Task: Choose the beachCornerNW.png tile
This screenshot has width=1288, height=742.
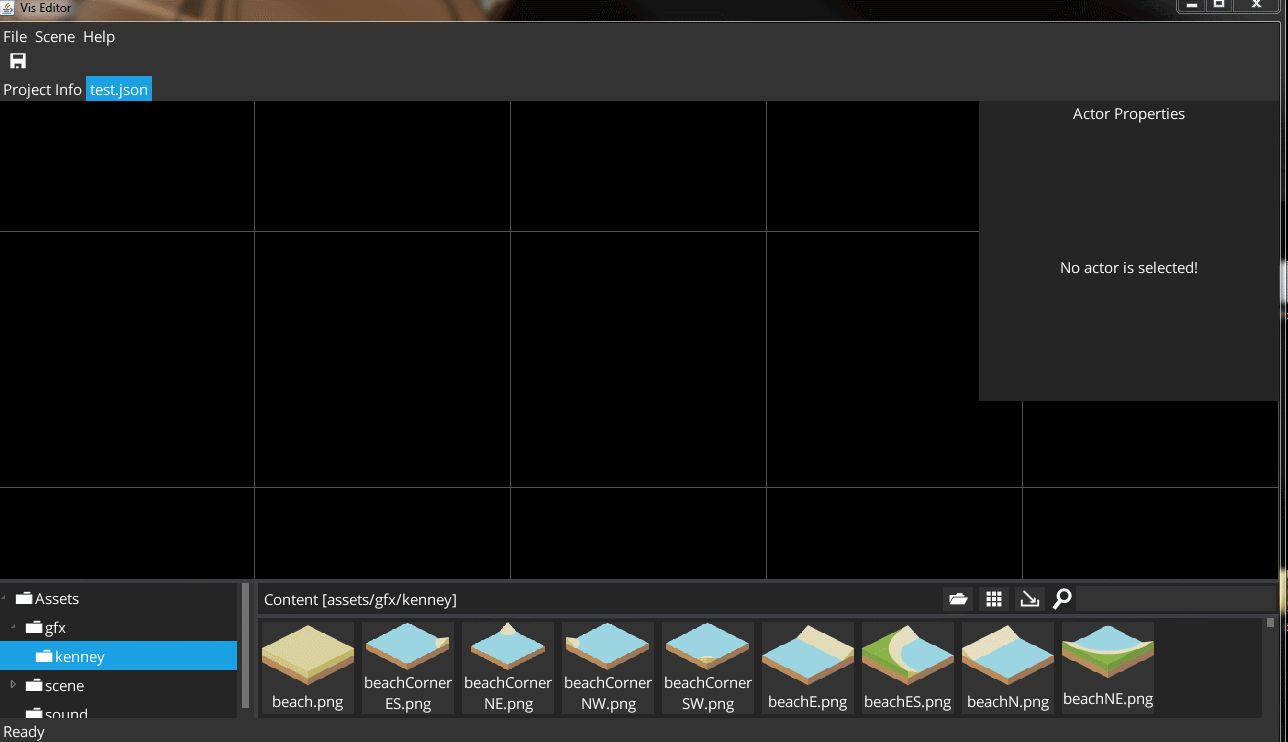Action: [x=608, y=666]
